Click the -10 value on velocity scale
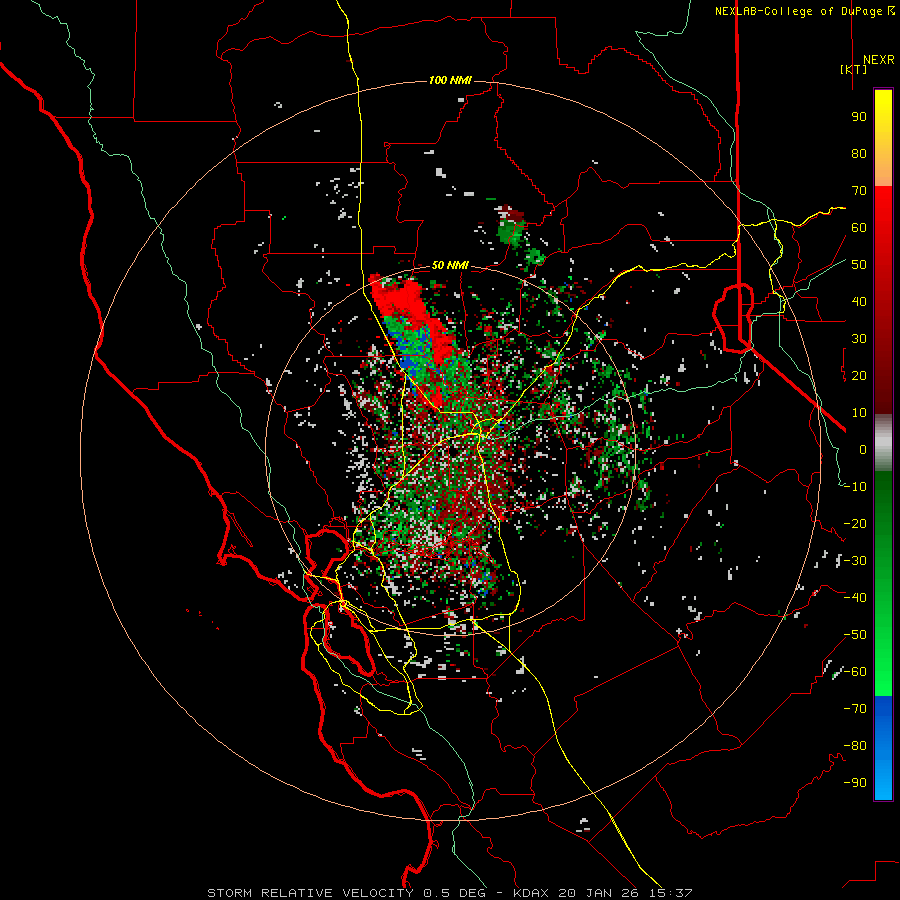 coord(855,487)
